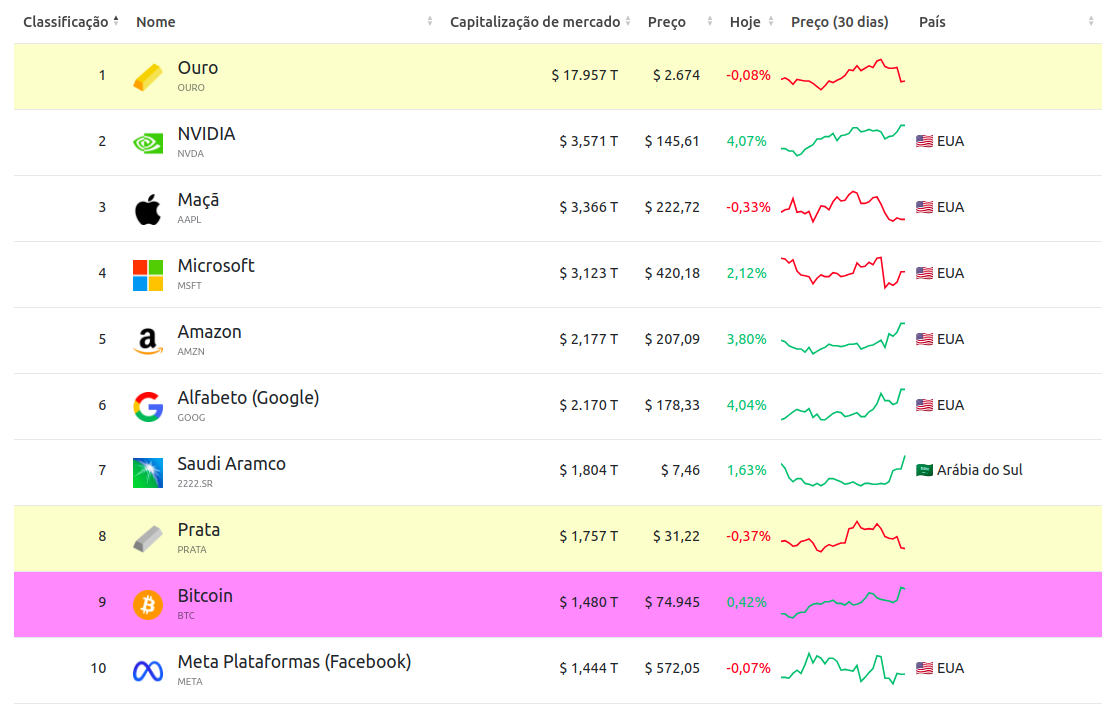Screen dimensions: 1116x705
Task: Click the Saudi Aramco logo icon
Action: click(x=148, y=473)
